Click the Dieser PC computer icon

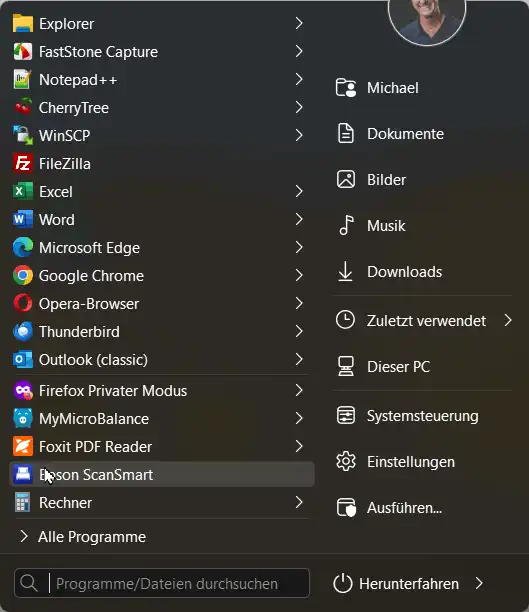click(346, 366)
